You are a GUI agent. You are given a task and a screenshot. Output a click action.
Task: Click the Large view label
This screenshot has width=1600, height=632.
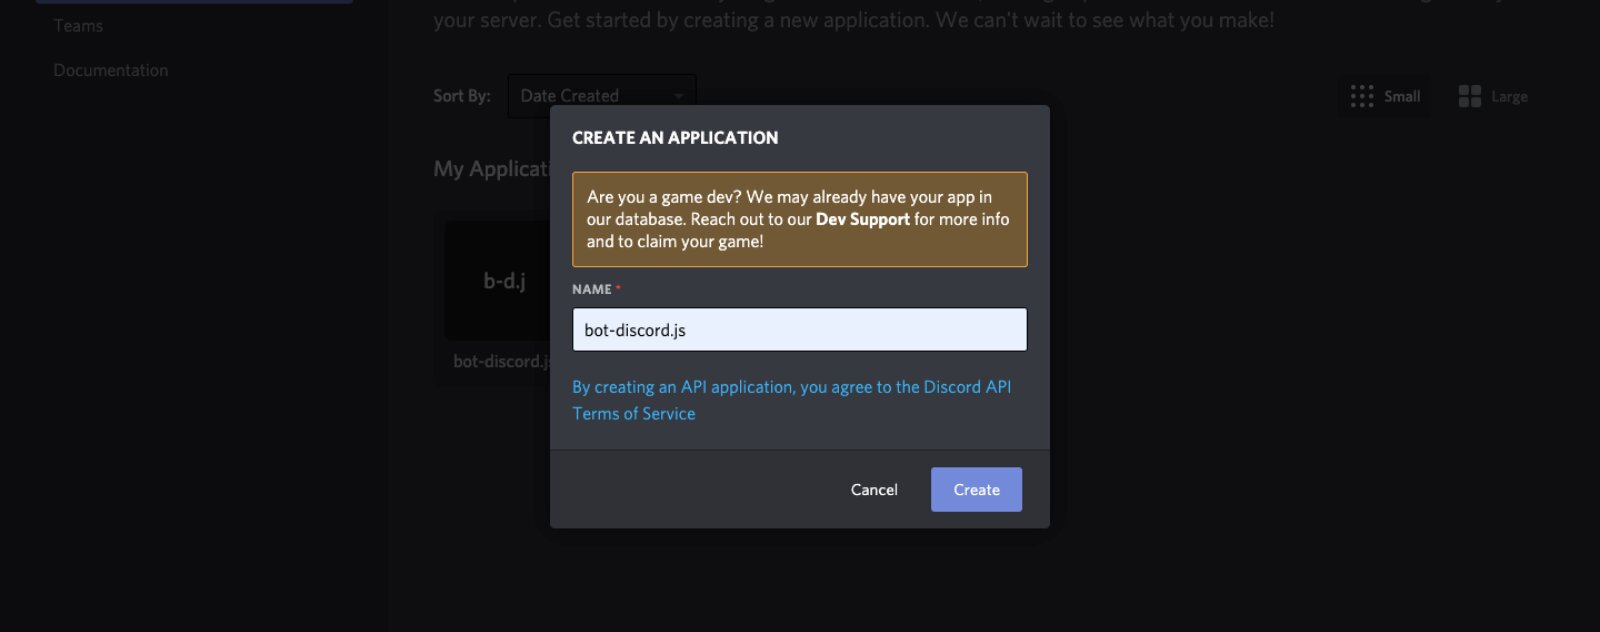(x=1509, y=96)
